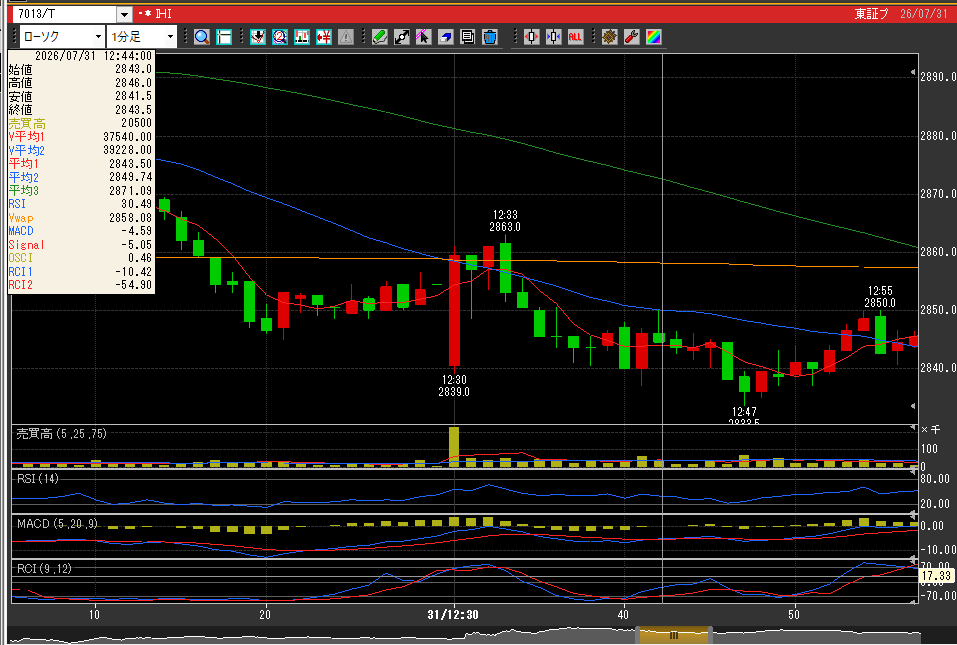Click the RCI1 -10.42 row
This screenshot has height=645, width=957.
[x=81, y=272]
